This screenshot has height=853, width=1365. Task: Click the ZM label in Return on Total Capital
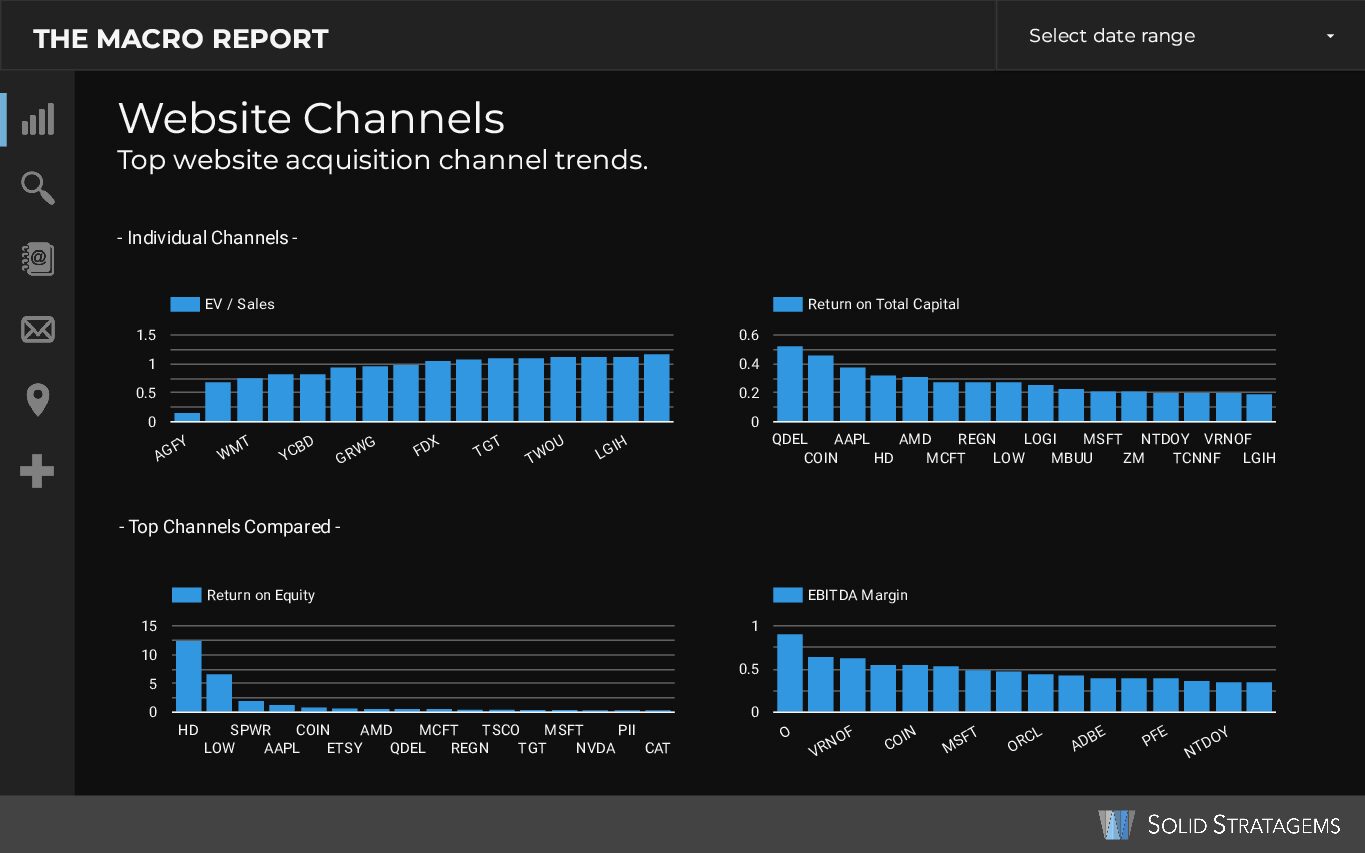click(x=1134, y=458)
